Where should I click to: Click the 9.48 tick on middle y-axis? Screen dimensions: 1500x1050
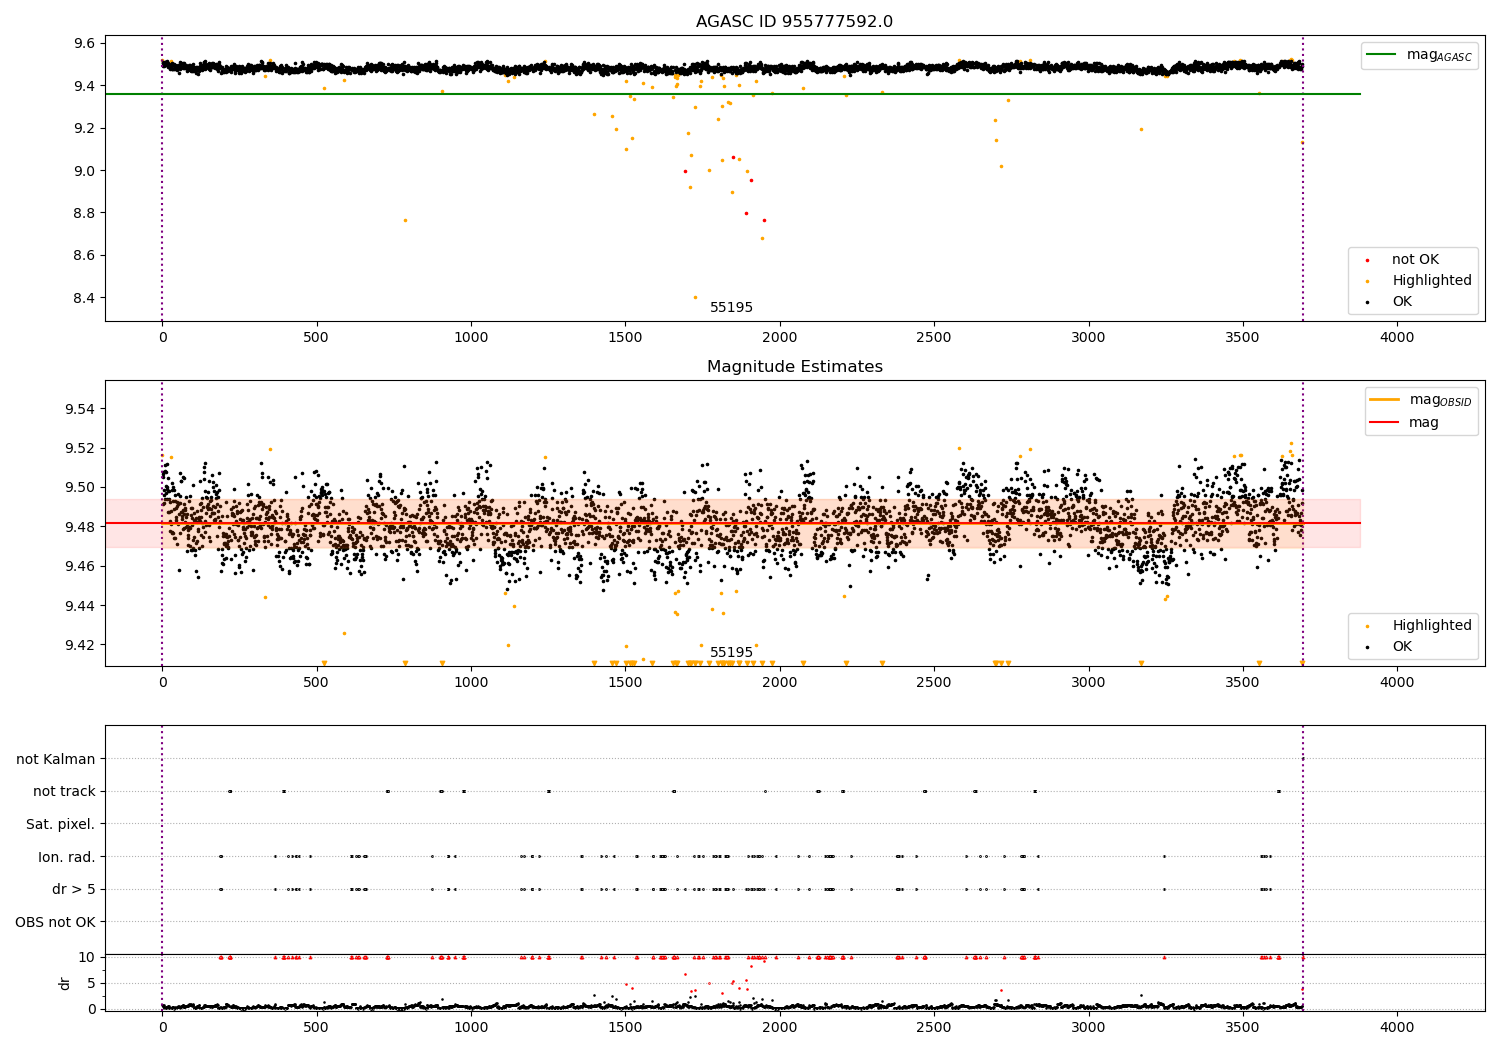pos(79,527)
